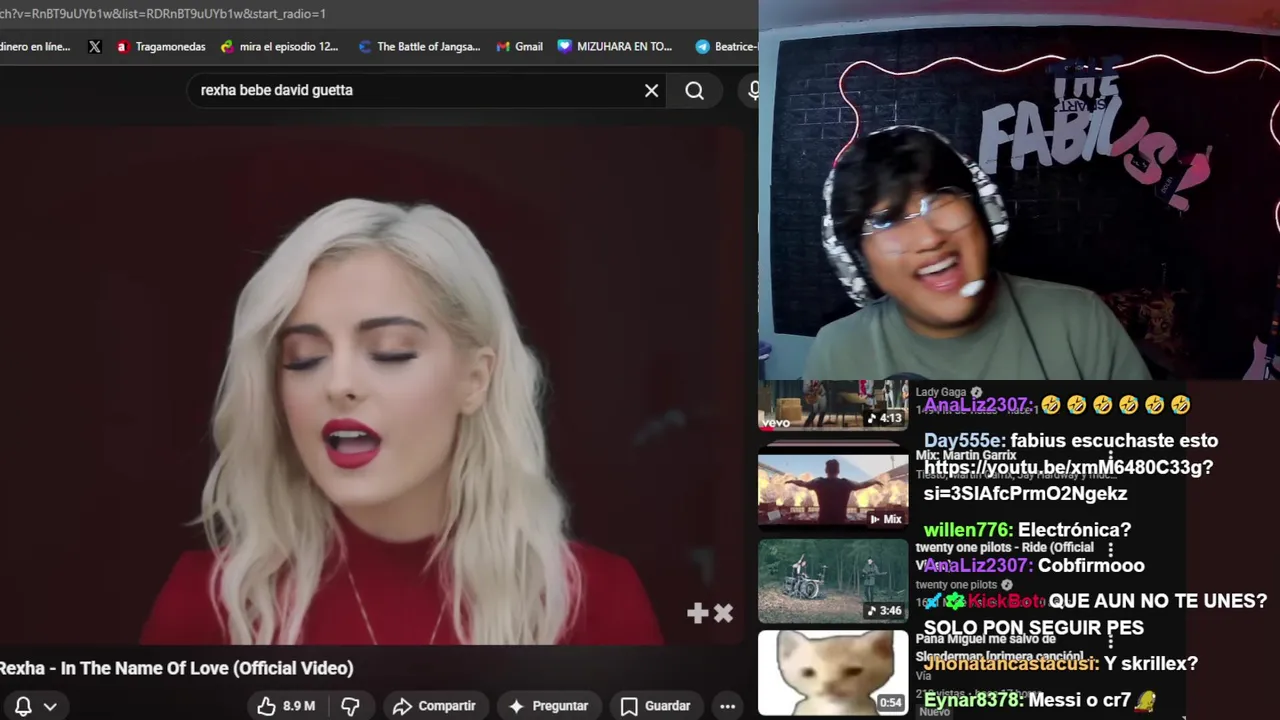Click the dislike thumbs-down button
The image size is (1280, 720).
point(350,706)
